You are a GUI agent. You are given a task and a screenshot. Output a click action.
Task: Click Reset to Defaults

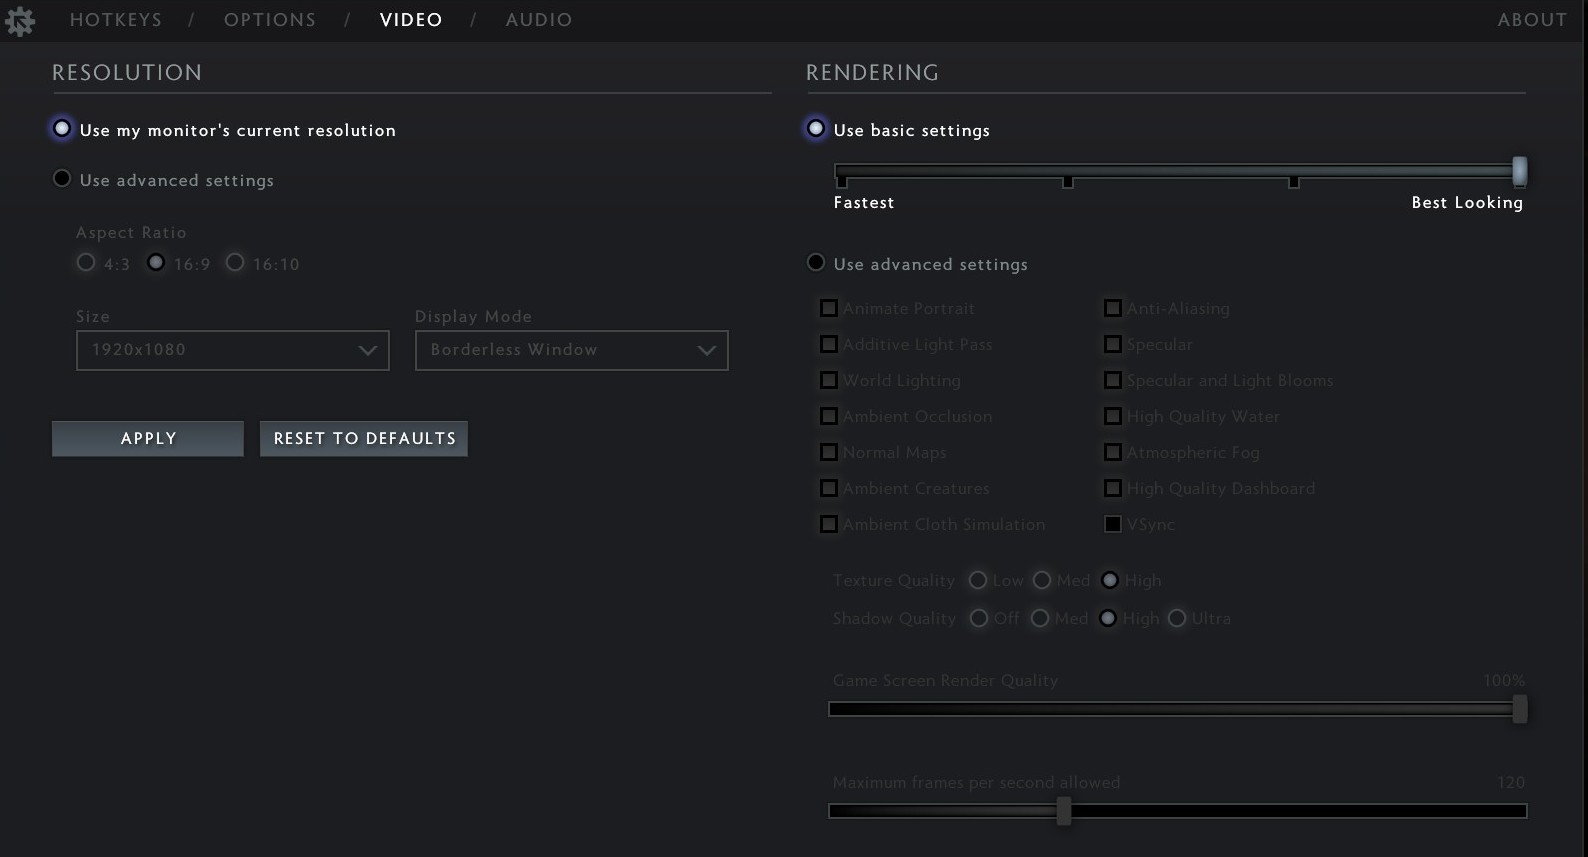364,439
